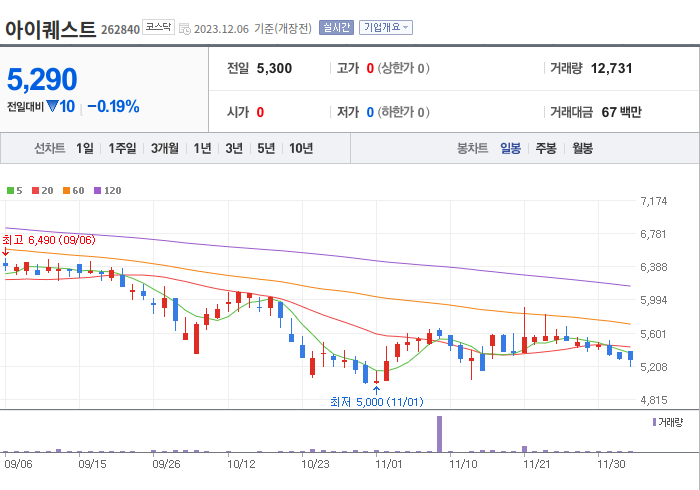Click the 4,815 price axis label
This screenshot has width=700, height=490.
click(654, 400)
